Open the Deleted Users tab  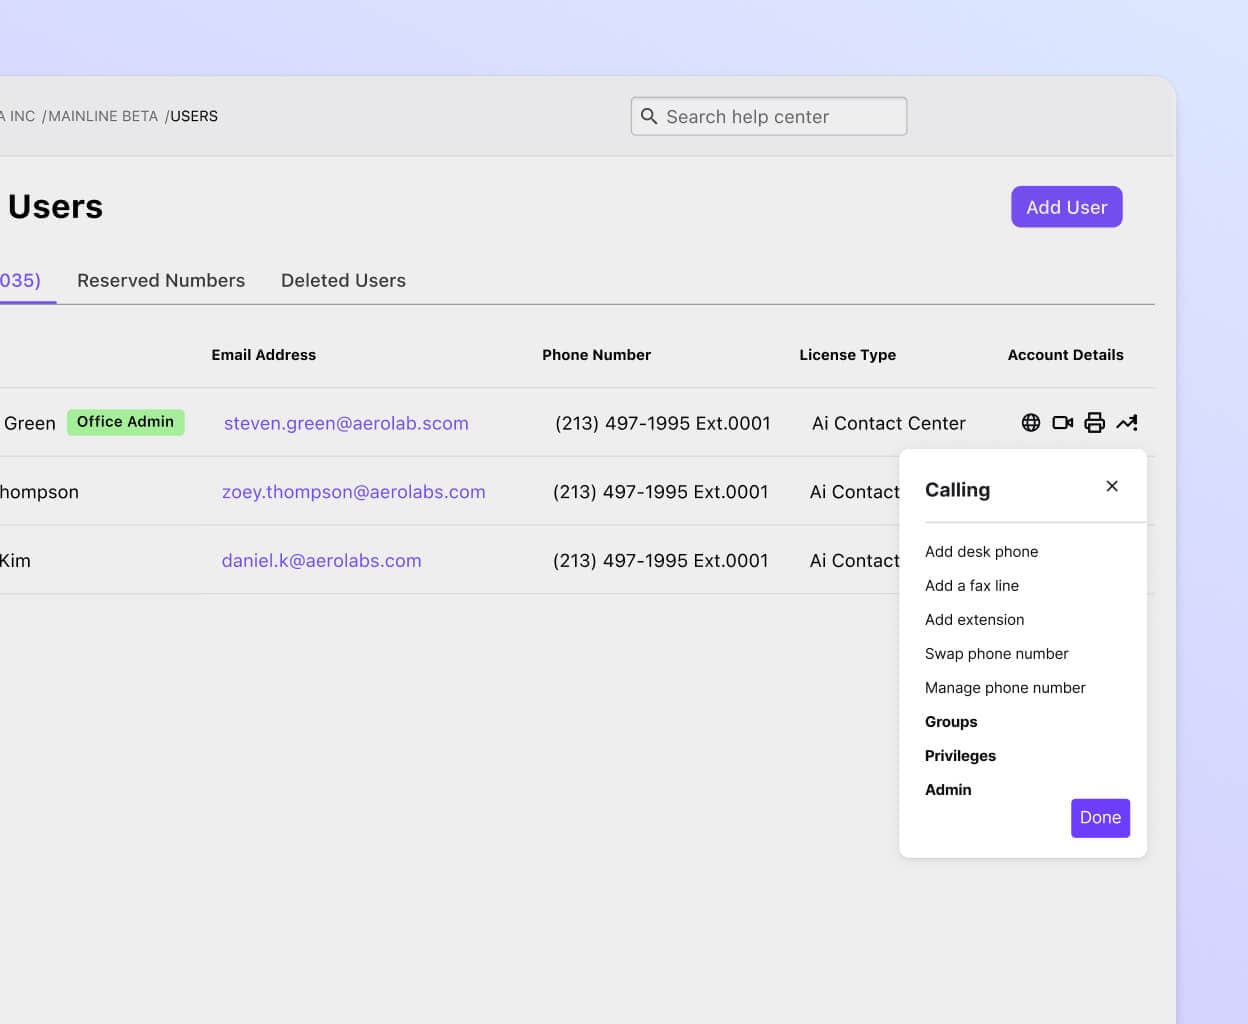343,280
